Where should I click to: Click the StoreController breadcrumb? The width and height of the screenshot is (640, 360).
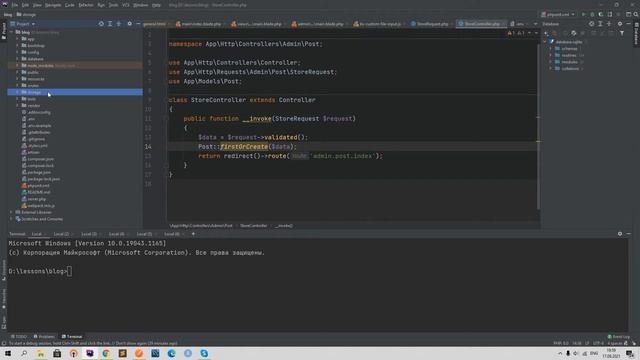[253, 226]
